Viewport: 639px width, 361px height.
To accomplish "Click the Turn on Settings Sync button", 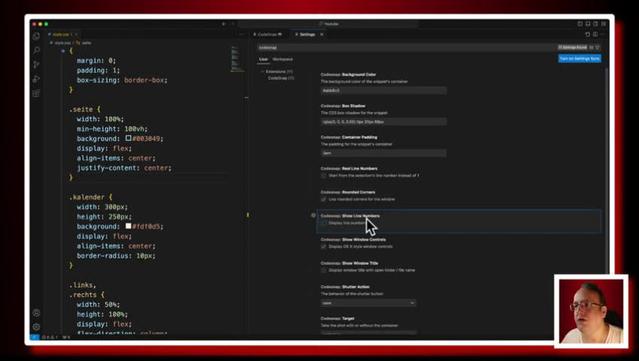I will (580, 59).
